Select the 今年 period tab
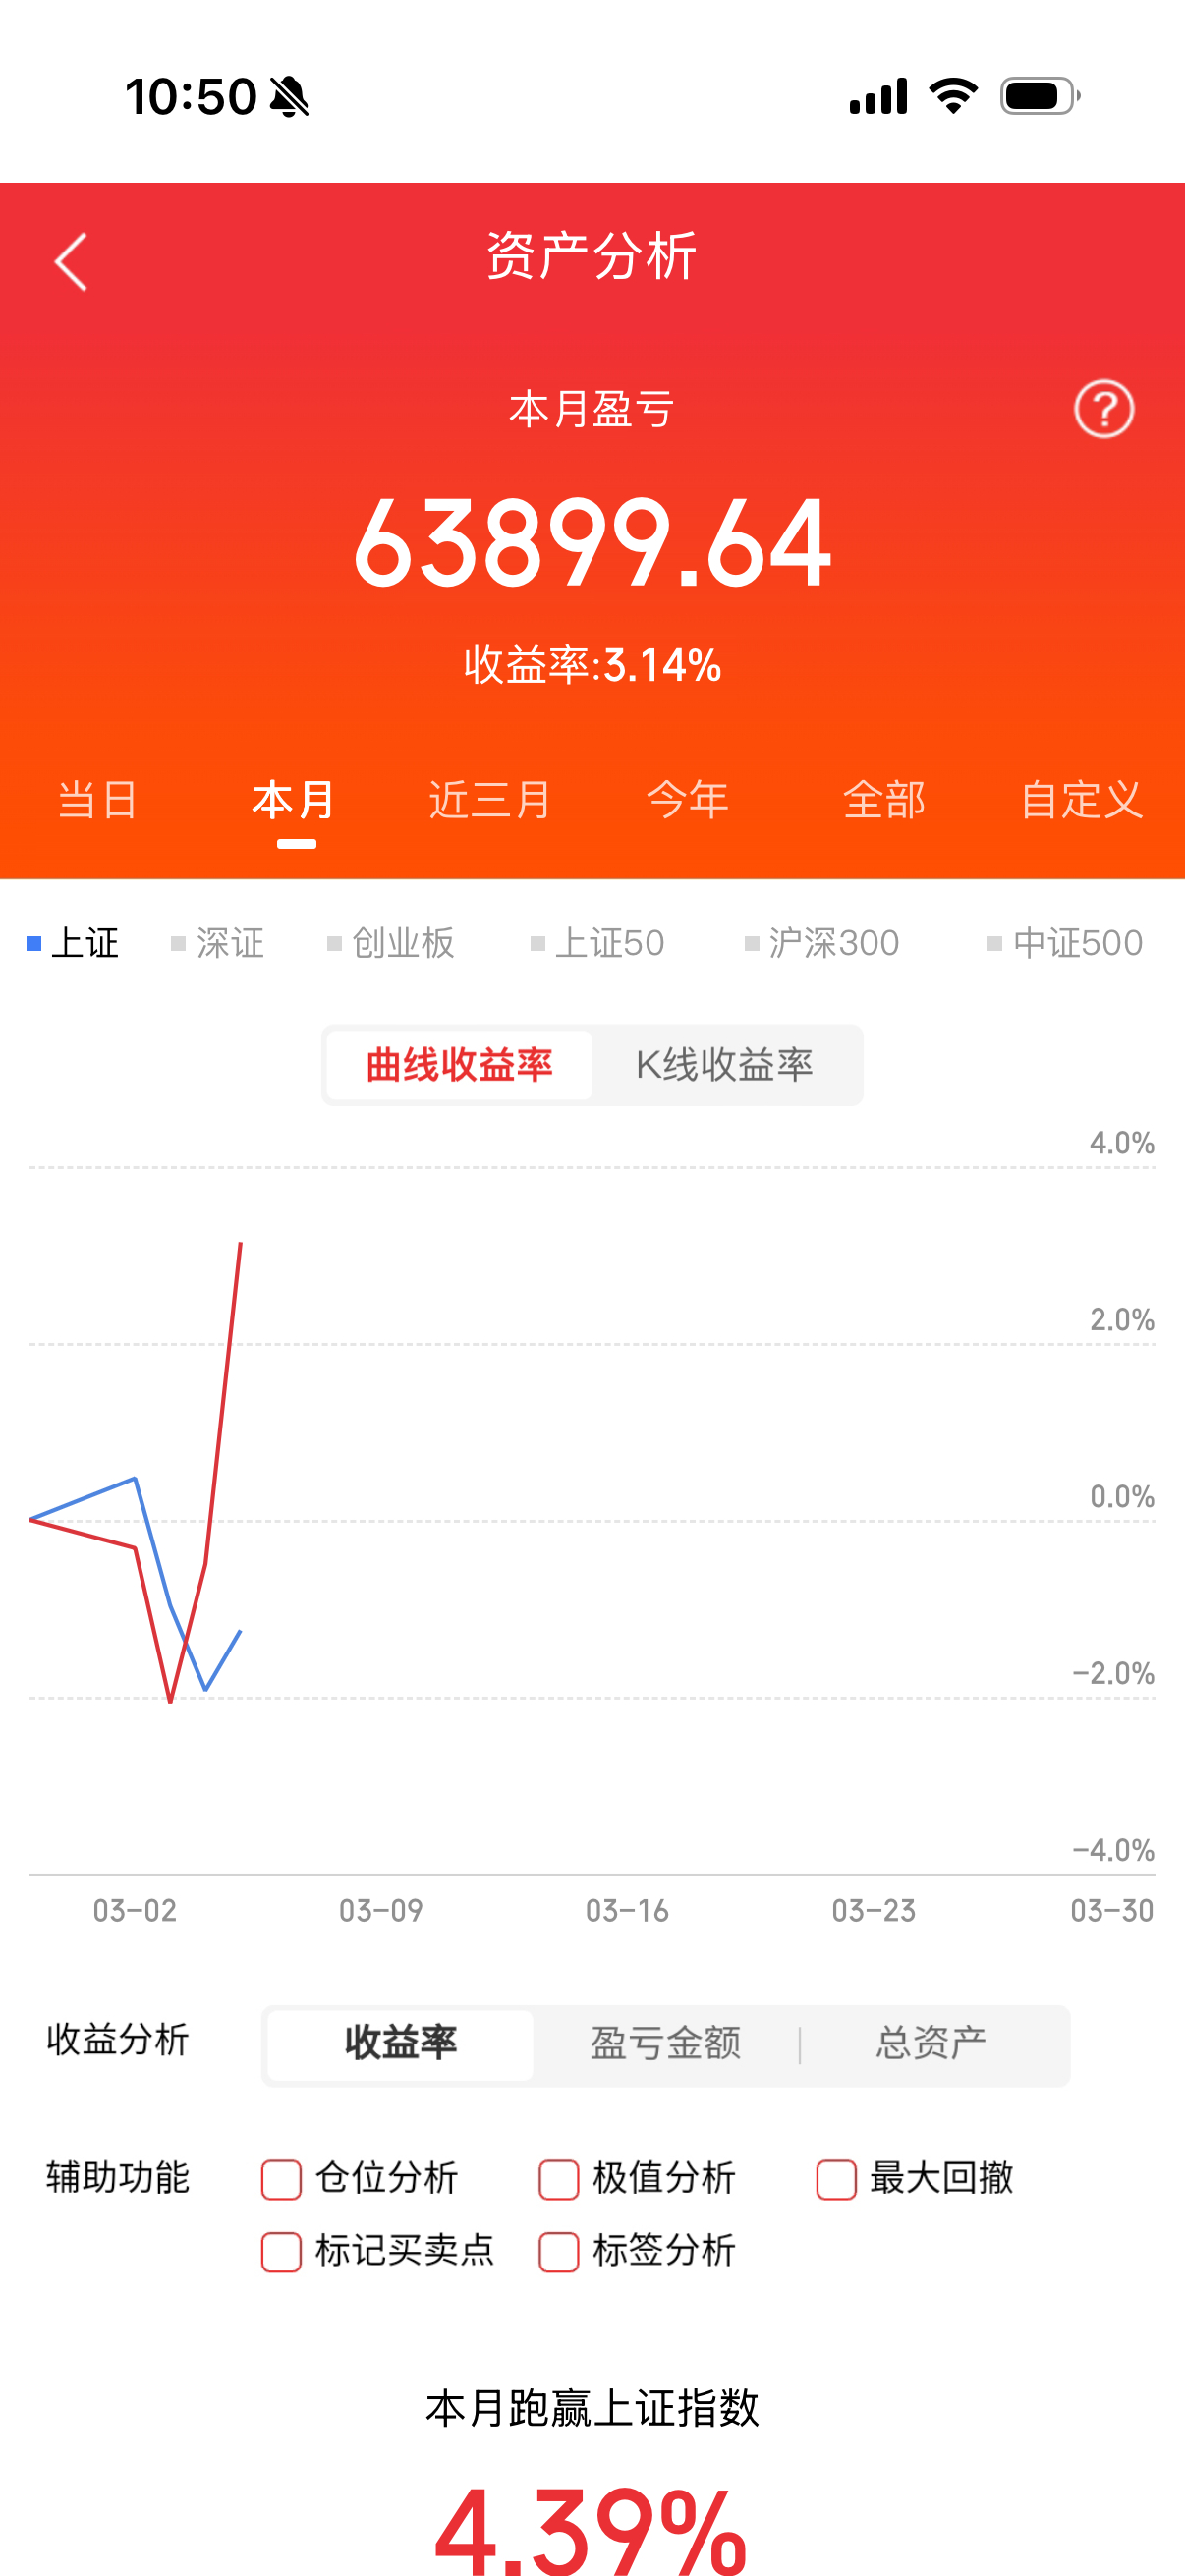 [x=688, y=799]
